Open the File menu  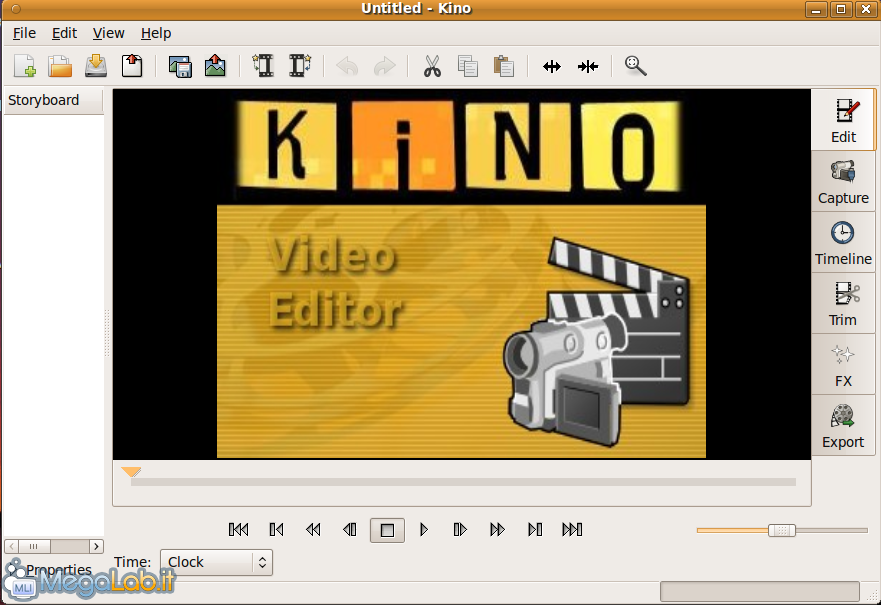(24, 33)
